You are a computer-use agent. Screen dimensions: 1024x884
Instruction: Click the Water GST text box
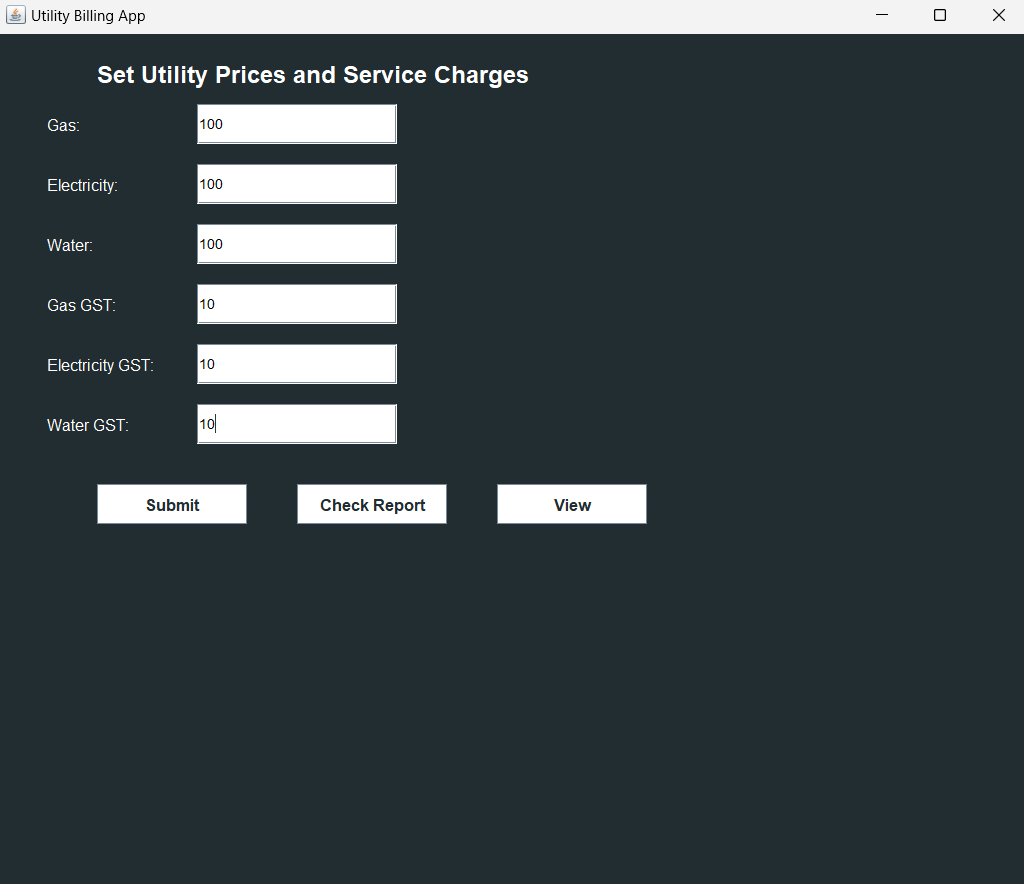coord(296,423)
